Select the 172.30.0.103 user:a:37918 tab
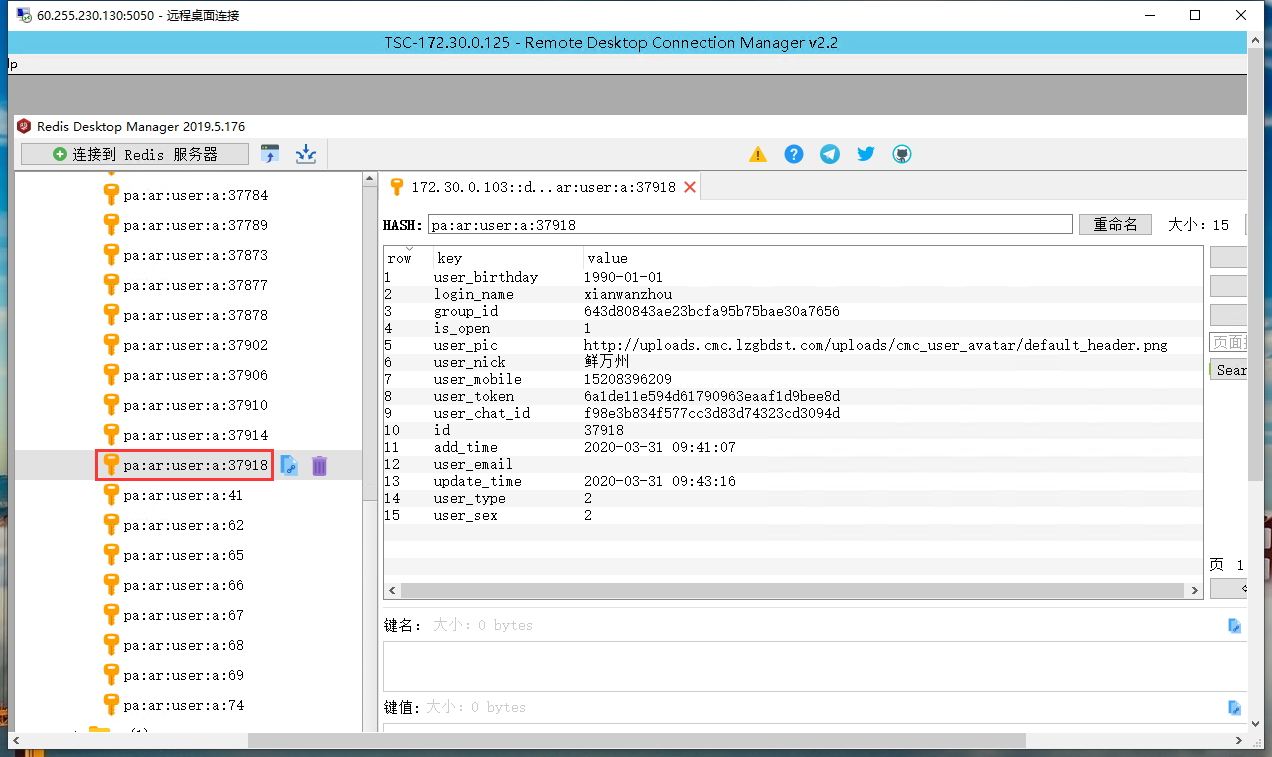This screenshot has height=757, width=1272. tap(542, 187)
